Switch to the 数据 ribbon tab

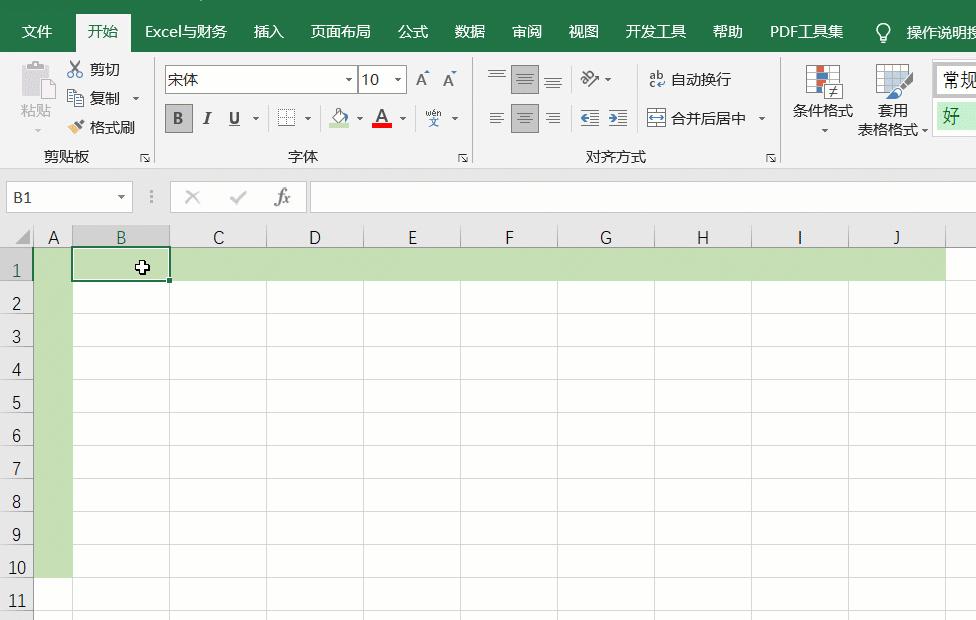coord(469,31)
